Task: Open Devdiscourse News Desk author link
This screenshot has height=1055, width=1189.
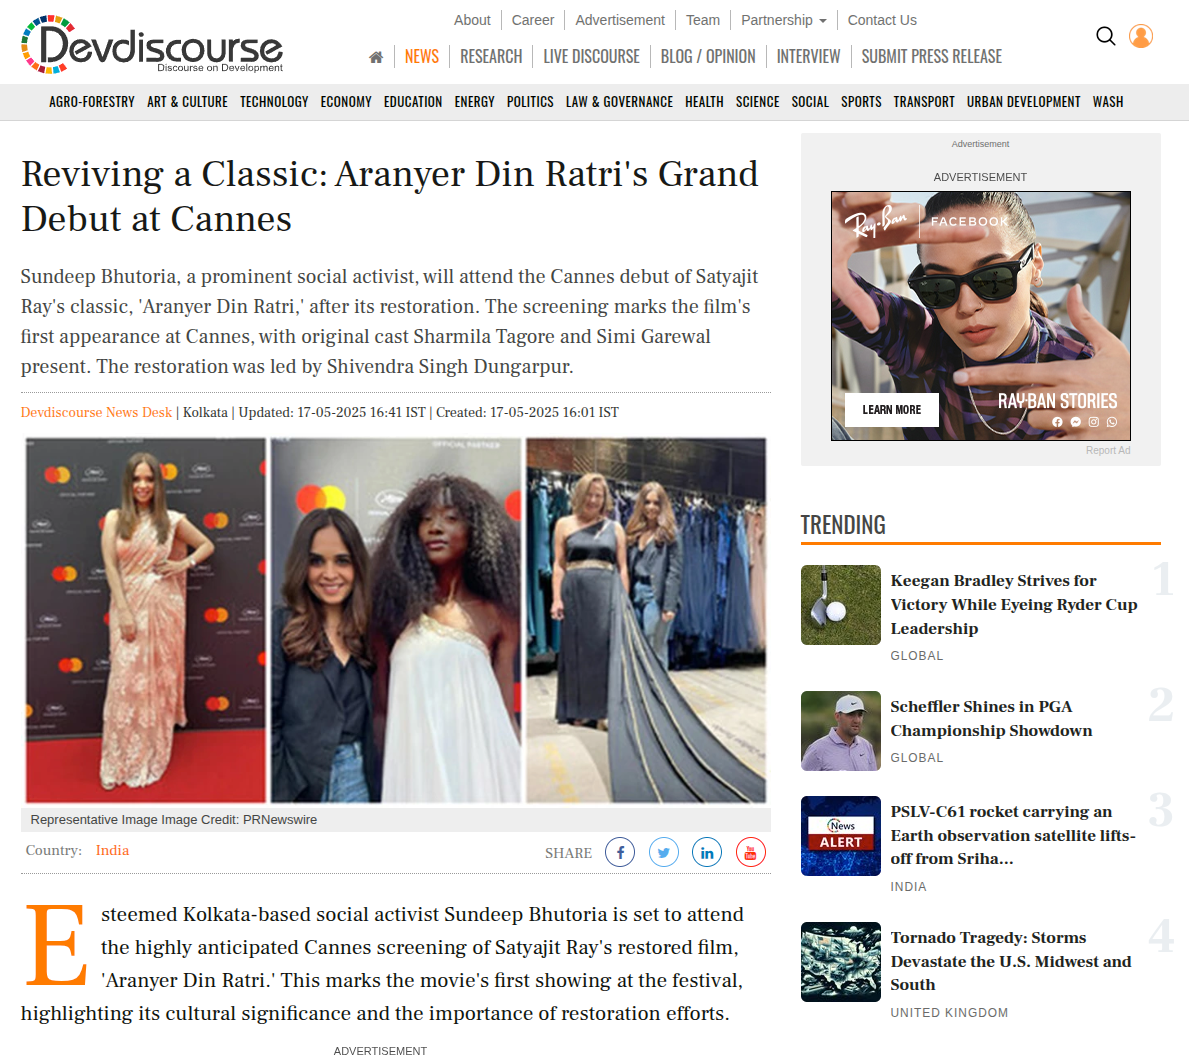Action: [96, 412]
